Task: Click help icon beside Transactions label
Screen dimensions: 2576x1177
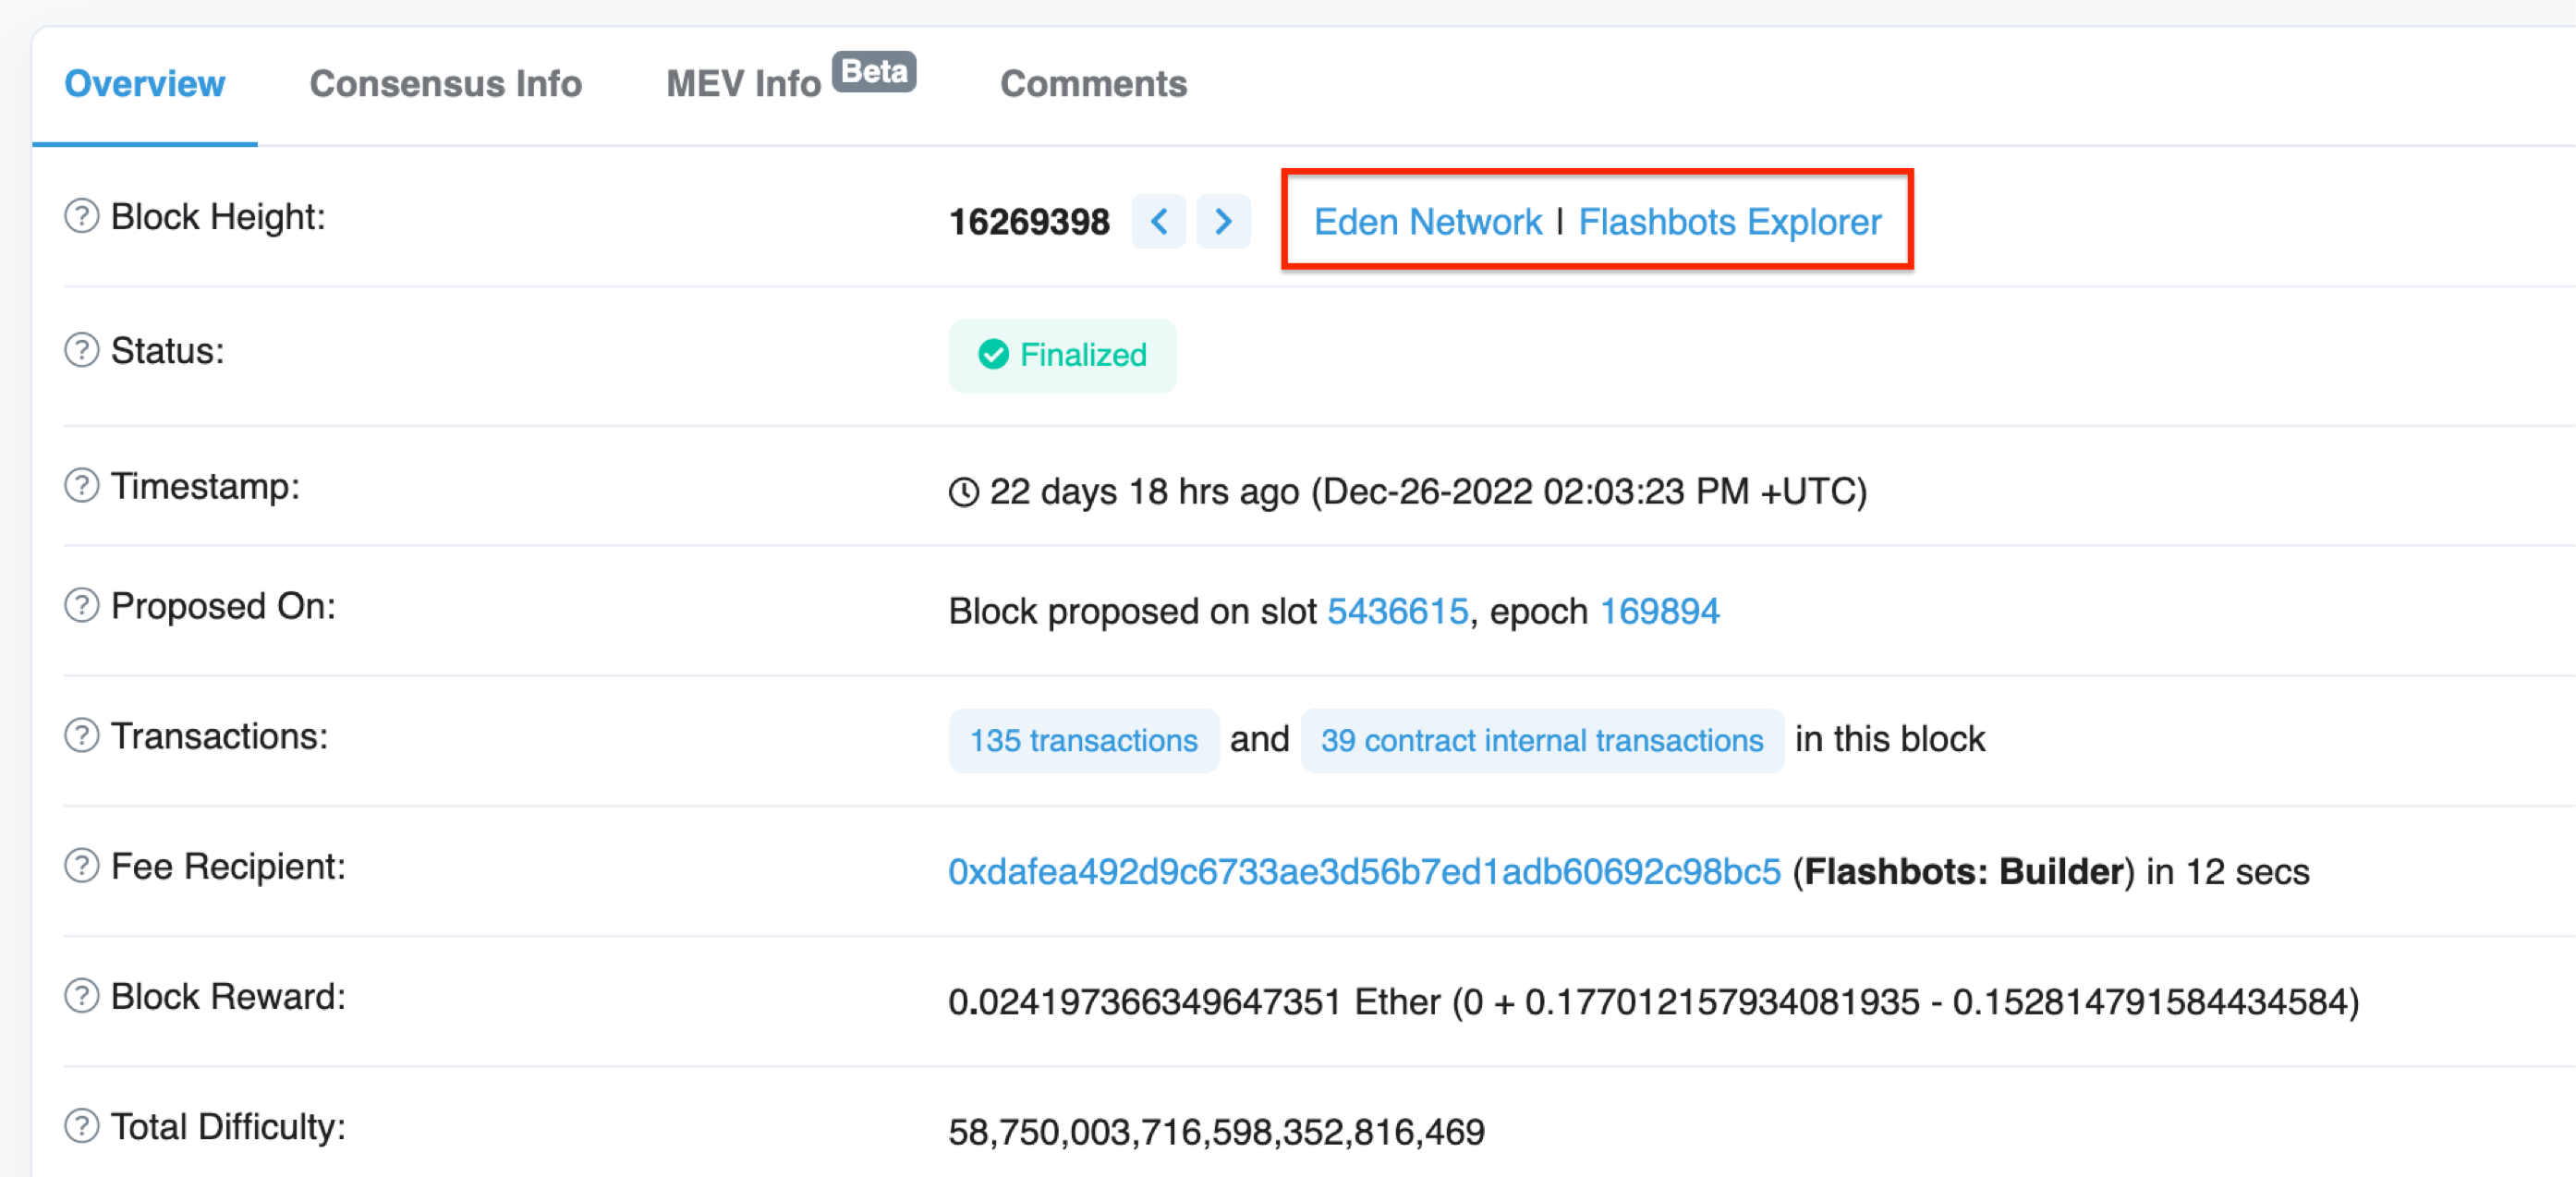Action: (81, 736)
